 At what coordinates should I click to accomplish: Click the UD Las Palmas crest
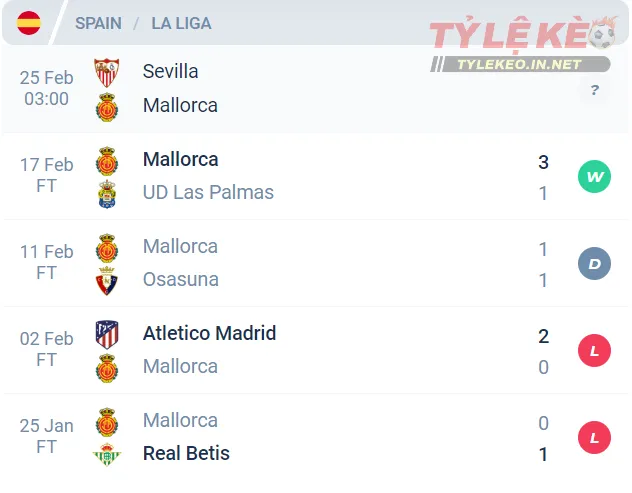click(106, 193)
